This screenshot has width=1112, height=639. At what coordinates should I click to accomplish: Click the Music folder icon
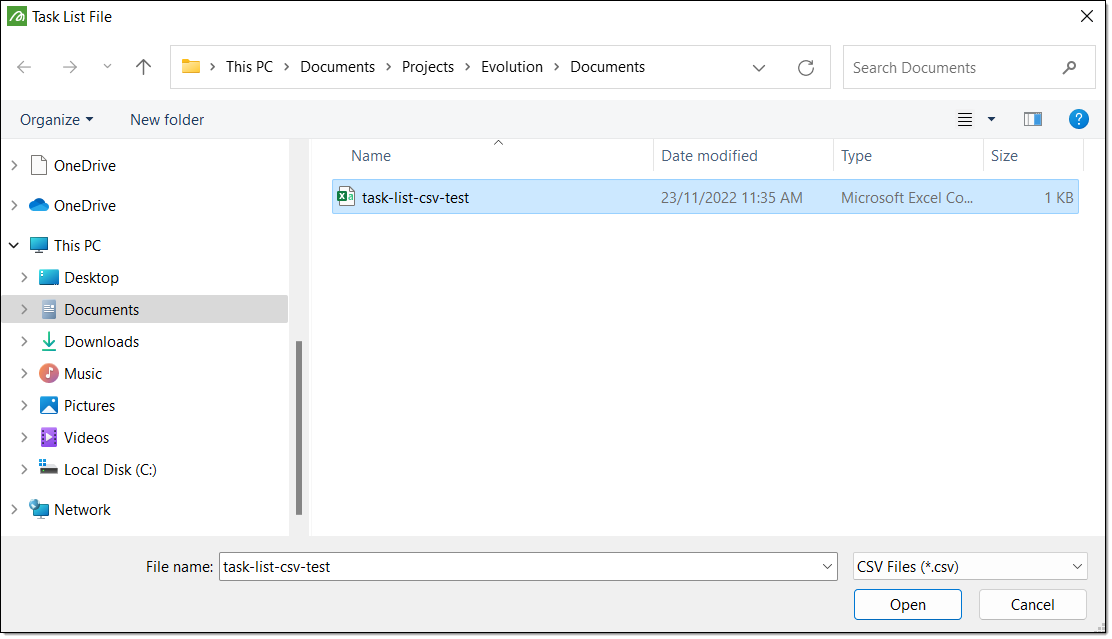(x=49, y=373)
